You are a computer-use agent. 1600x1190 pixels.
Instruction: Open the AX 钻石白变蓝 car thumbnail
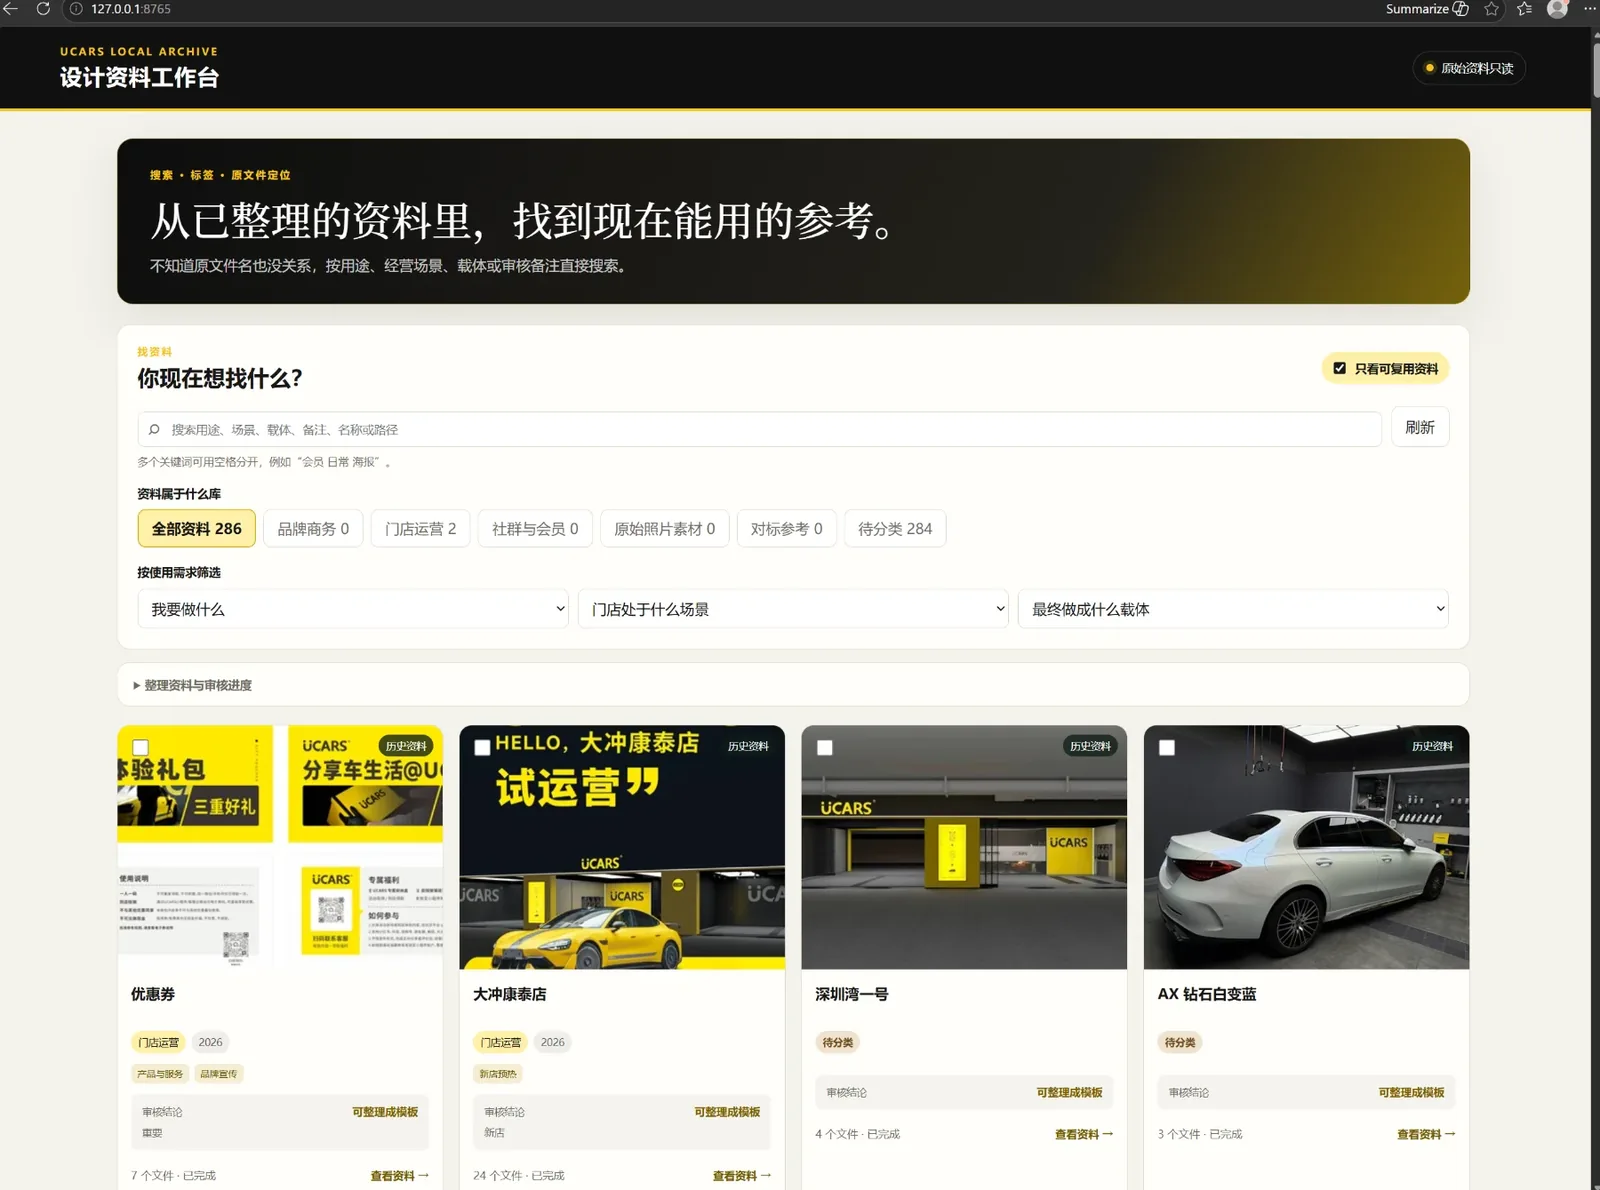tap(1306, 847)
